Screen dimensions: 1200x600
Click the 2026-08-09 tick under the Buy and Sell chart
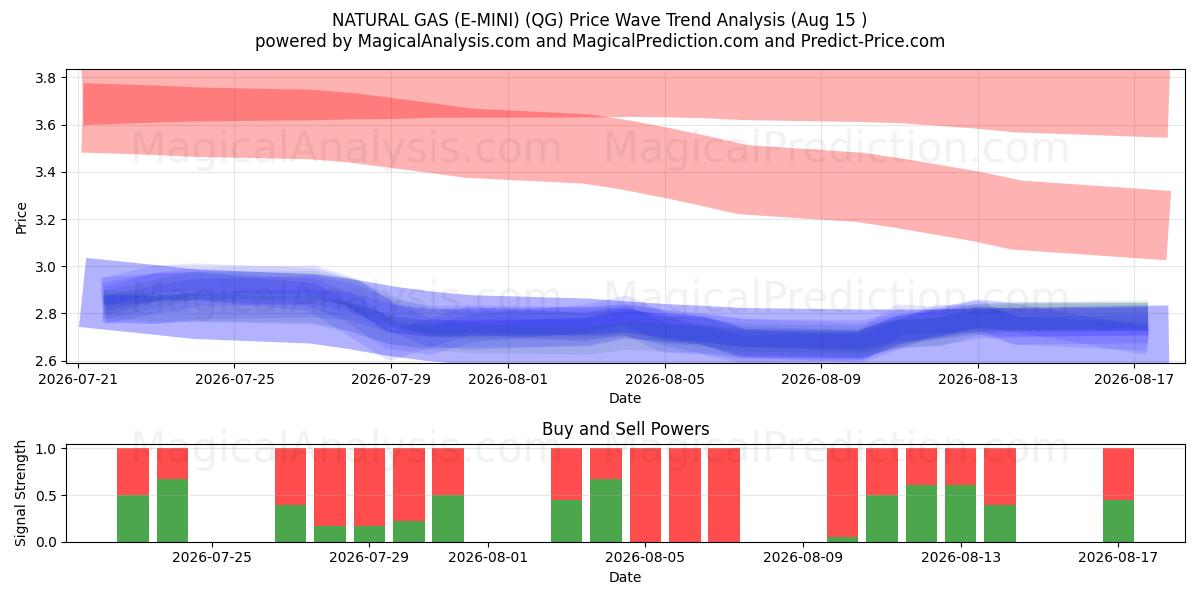(x=803, y=558)
